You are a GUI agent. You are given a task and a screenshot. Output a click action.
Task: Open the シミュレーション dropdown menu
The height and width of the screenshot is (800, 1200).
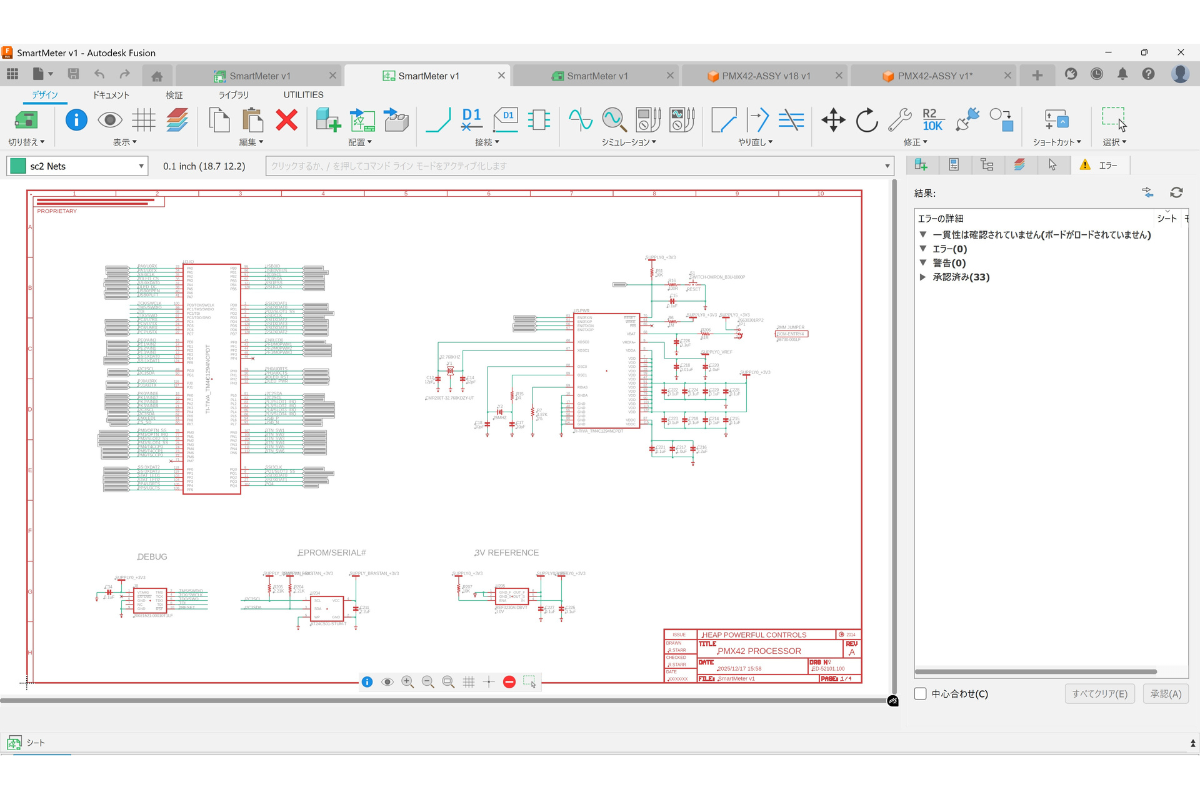(629, 143)
